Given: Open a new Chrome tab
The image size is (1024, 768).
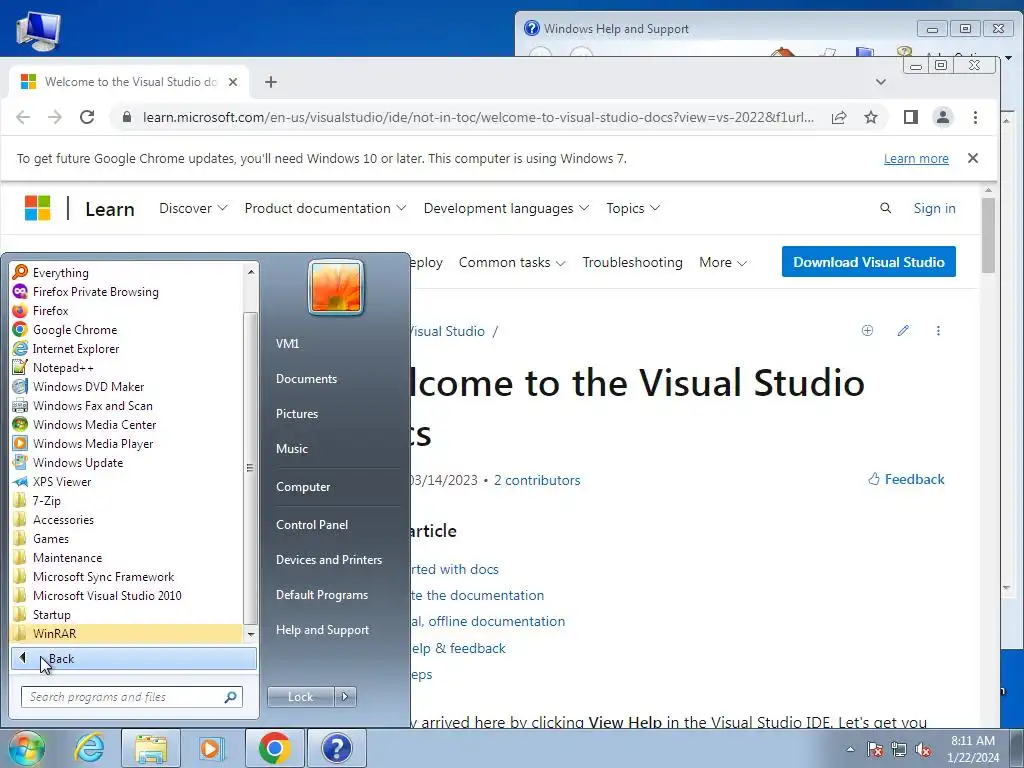Looking at the screenshot, I should [271, 82].
